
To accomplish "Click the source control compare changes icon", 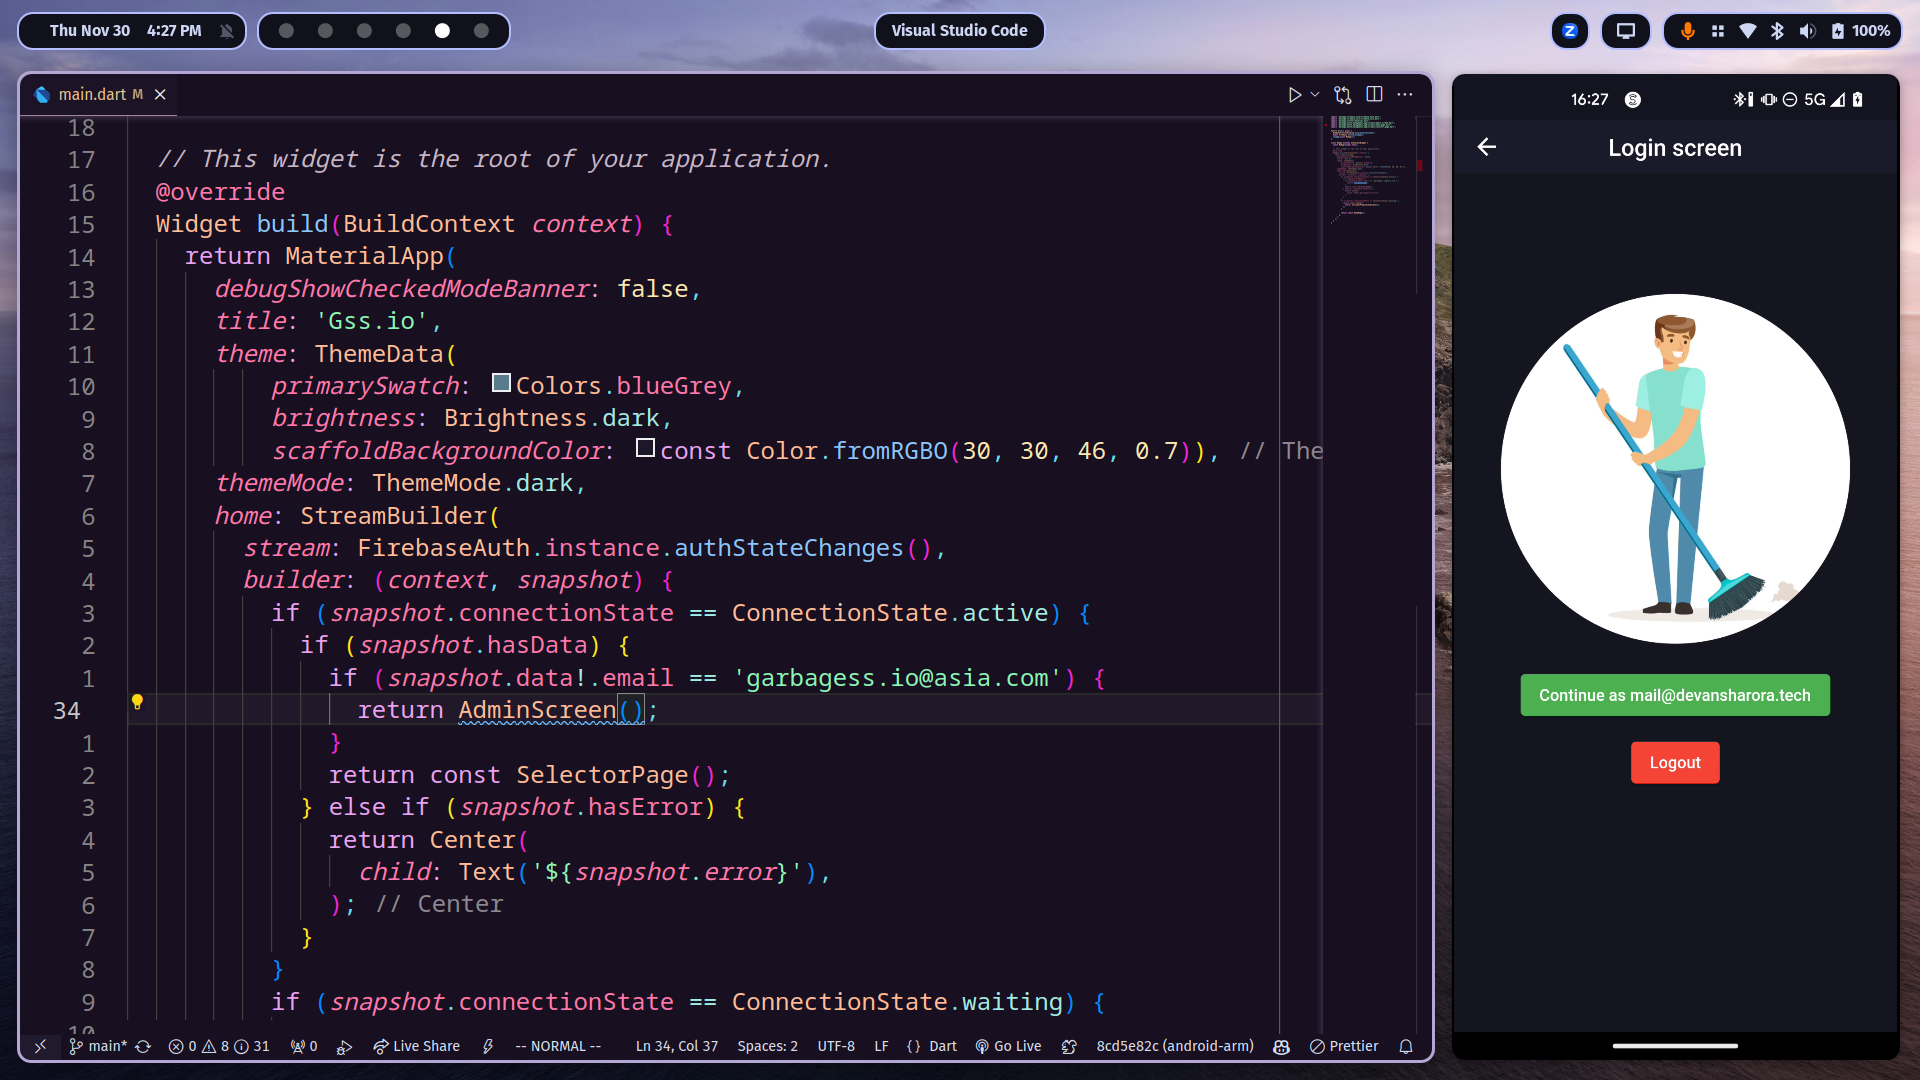I will pyautogui.click(x=1343, y=94).
